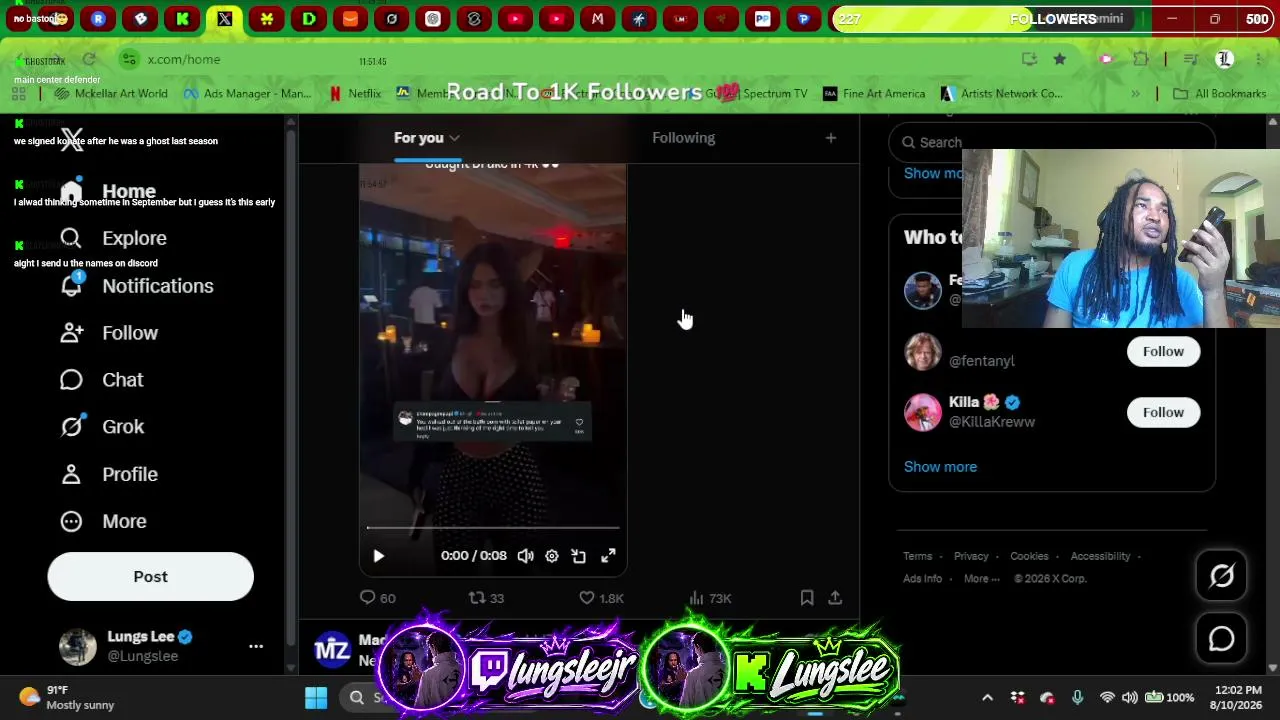
Task: Open Mckellar Art World bookmark
Action: (x=112, y=93)
